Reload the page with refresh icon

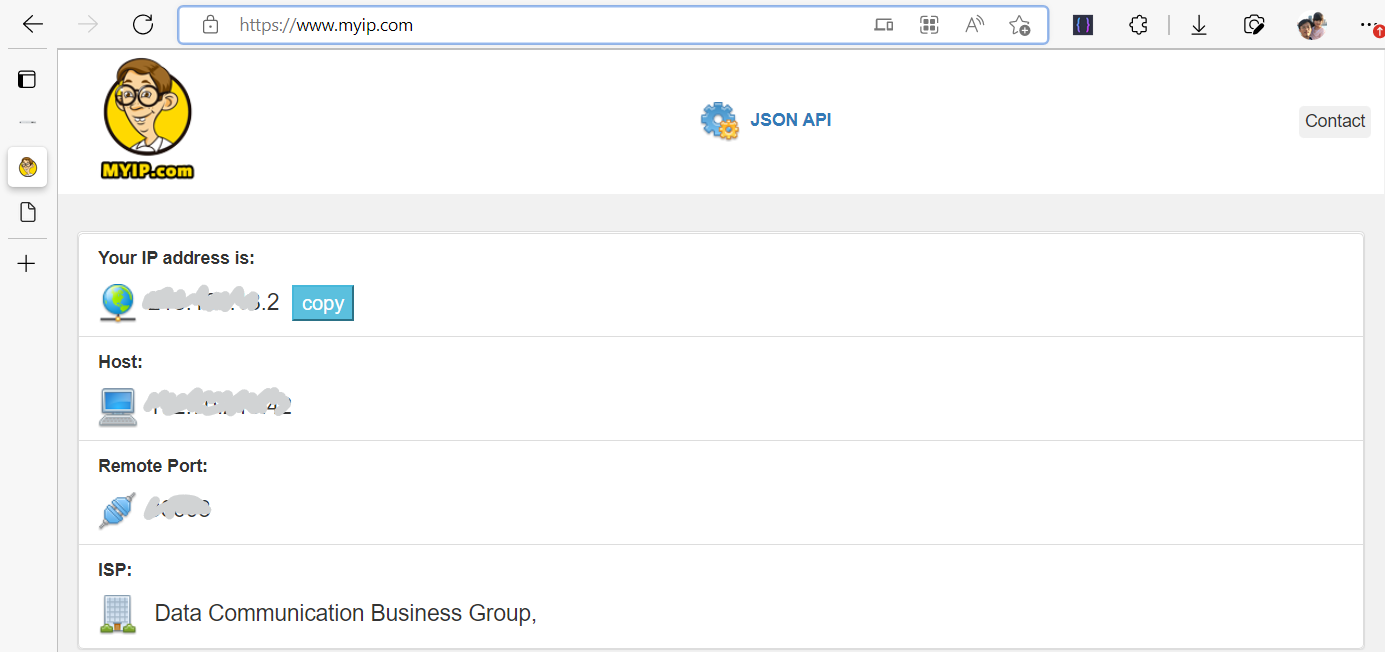coord(143,25)
